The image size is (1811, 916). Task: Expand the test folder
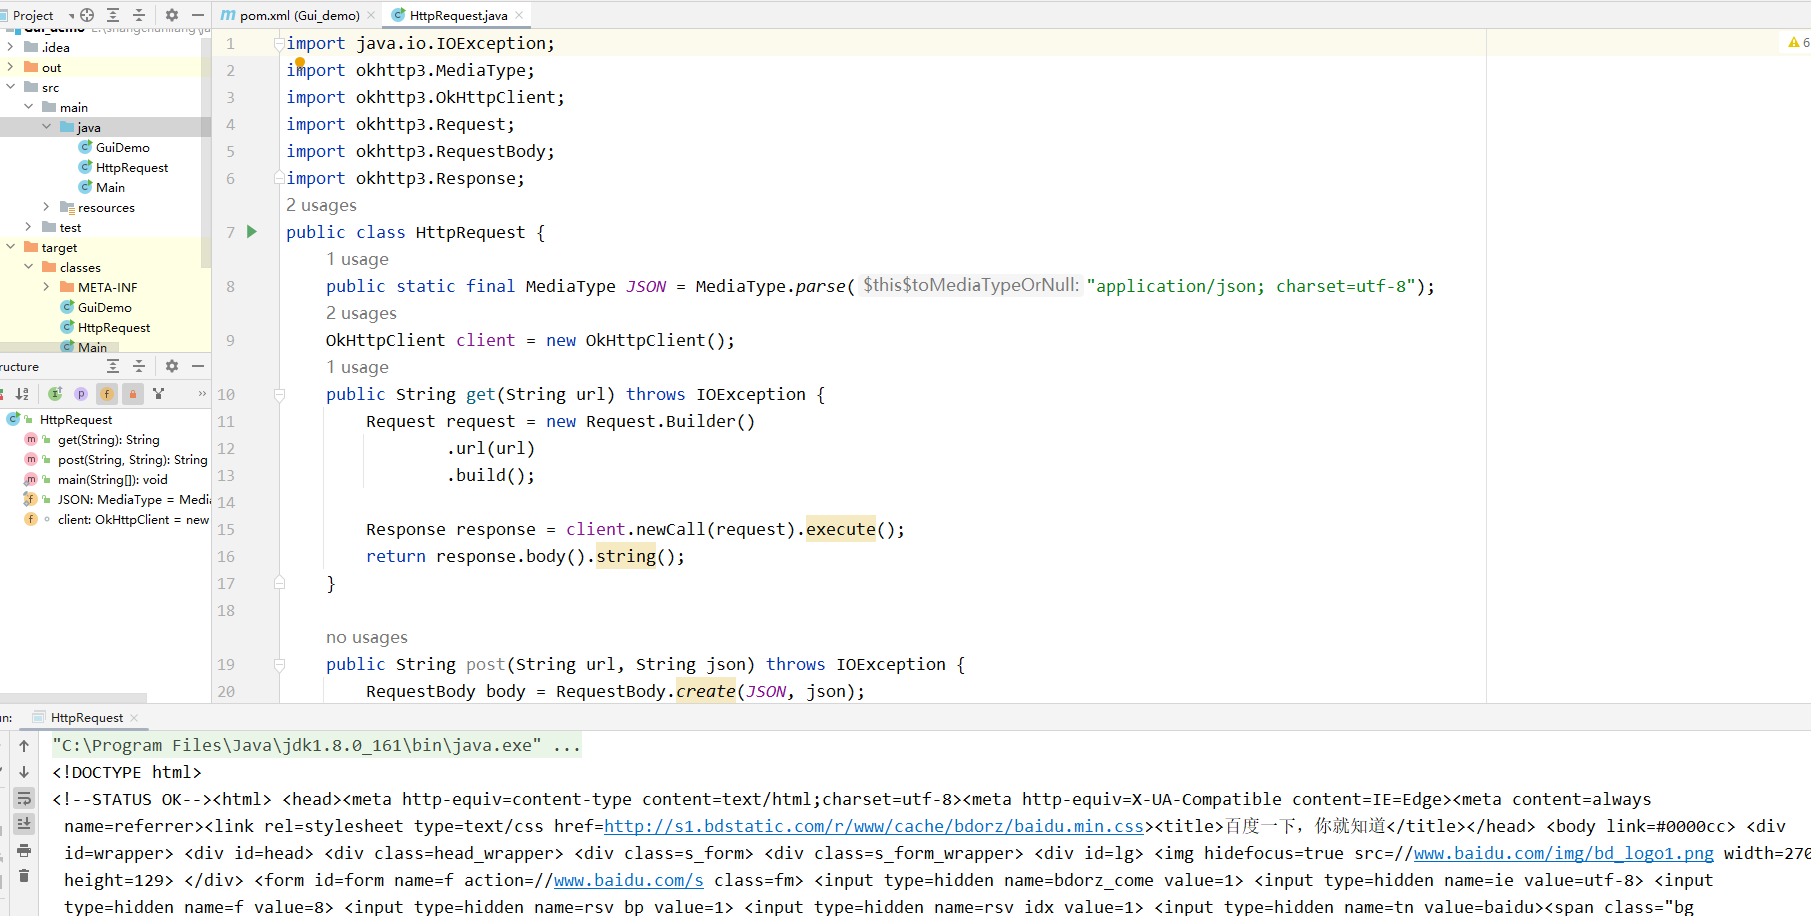pos(28,227)
